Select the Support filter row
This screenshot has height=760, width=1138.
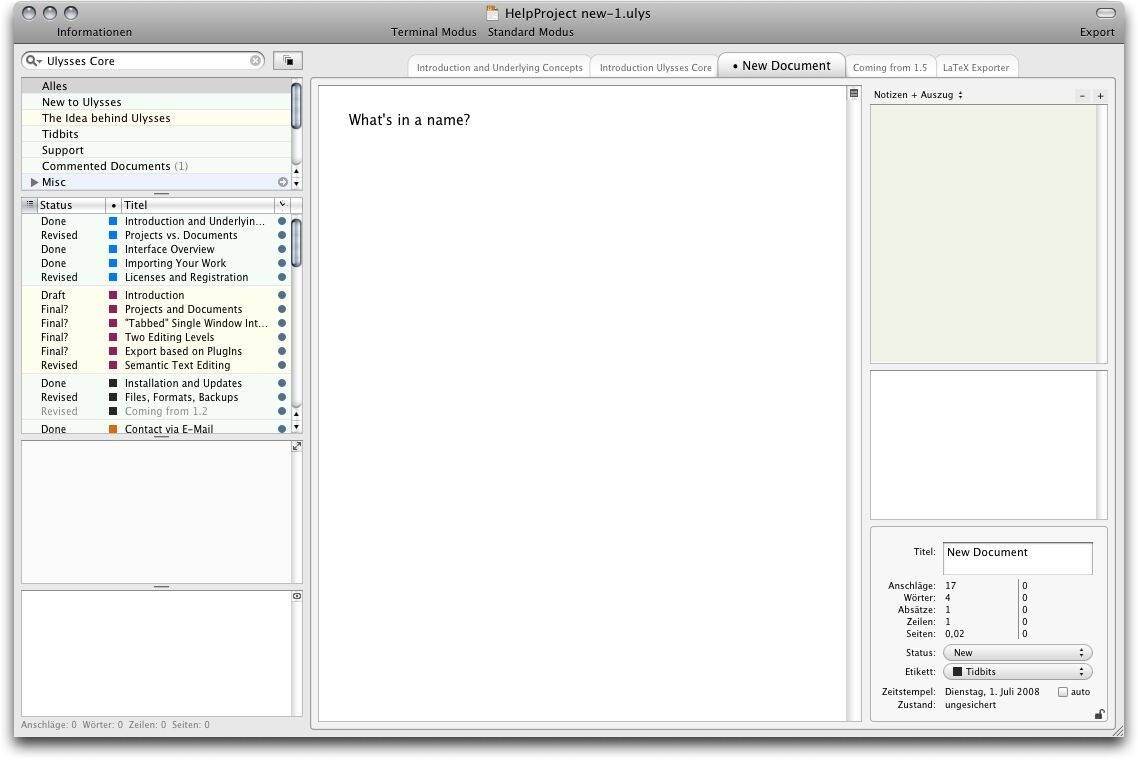point(156,150)
